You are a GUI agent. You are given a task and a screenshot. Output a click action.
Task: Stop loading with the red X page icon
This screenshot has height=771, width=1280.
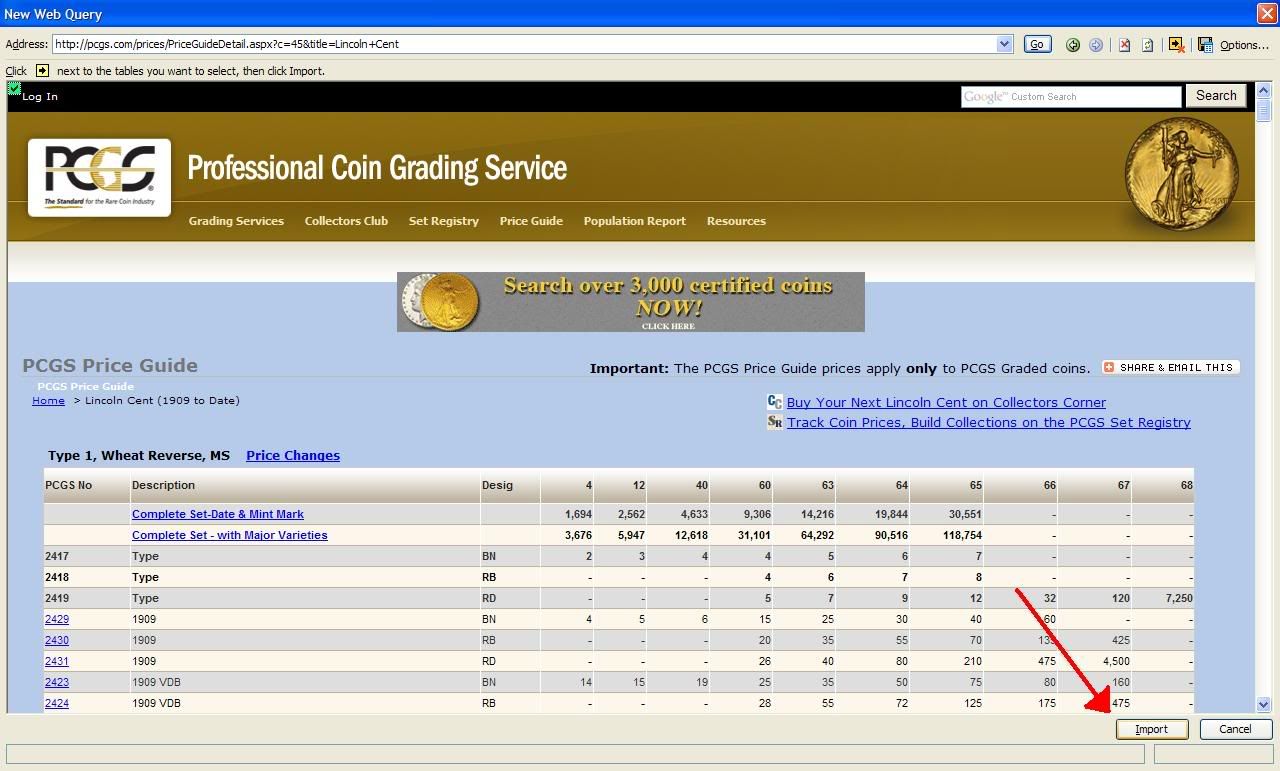pyautogui.click(x=1124, y=45)
